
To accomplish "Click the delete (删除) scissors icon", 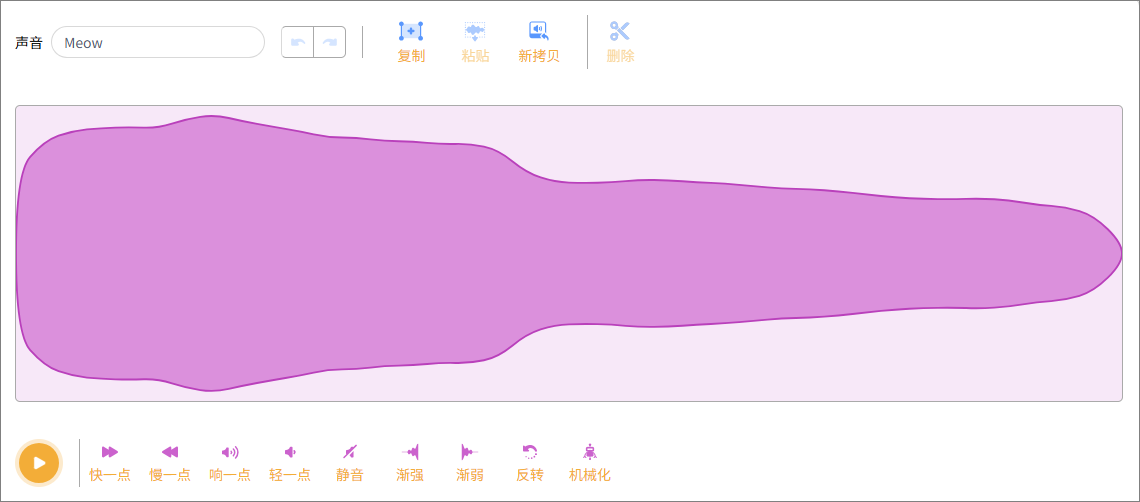I will point(620,31).
